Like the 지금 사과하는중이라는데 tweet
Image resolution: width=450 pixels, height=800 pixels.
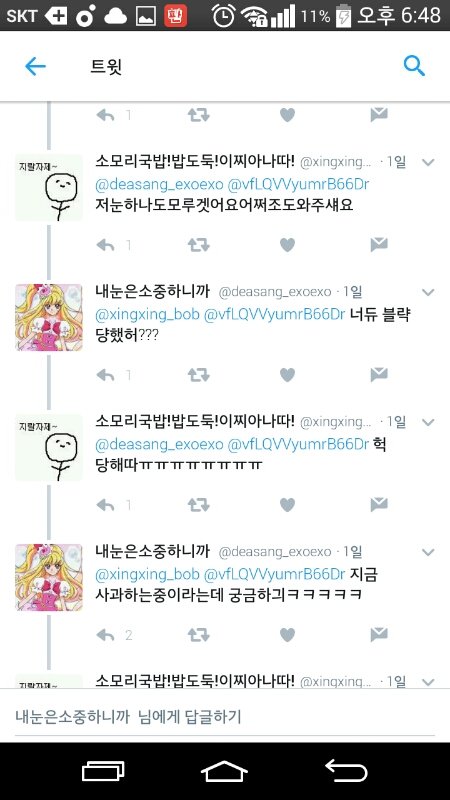click(287, 635)
